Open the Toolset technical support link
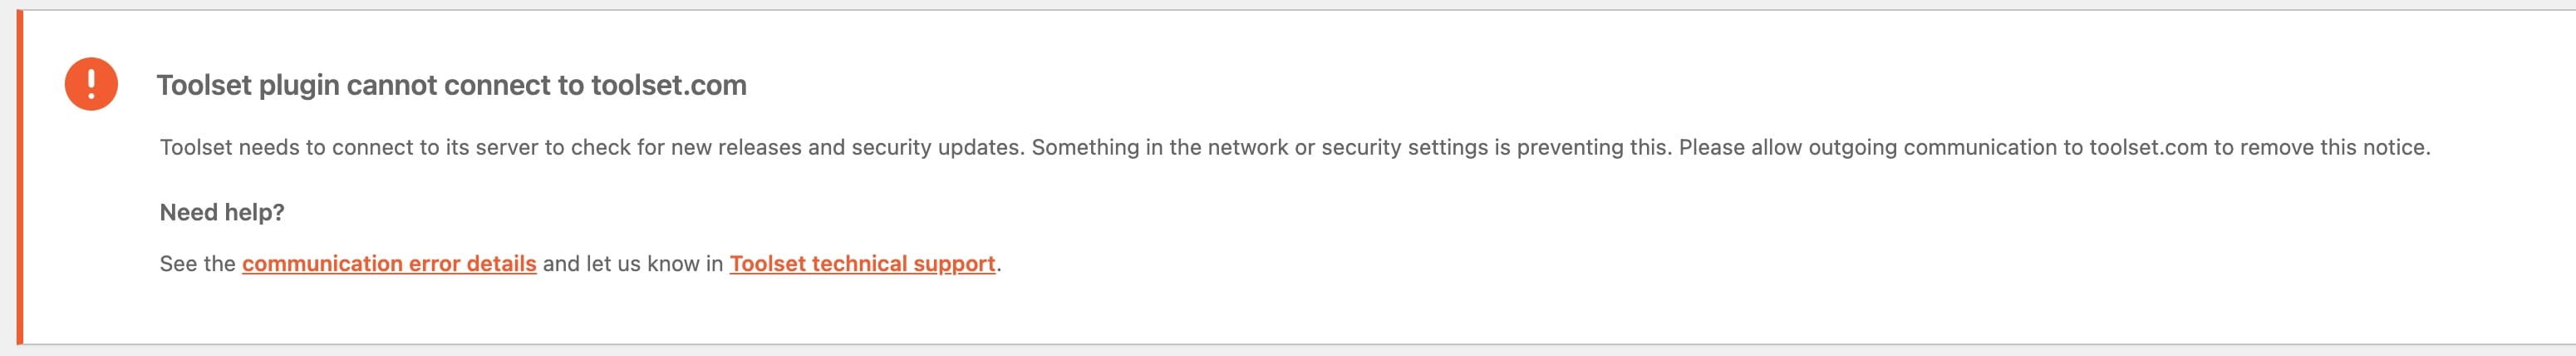 [862, 264]
